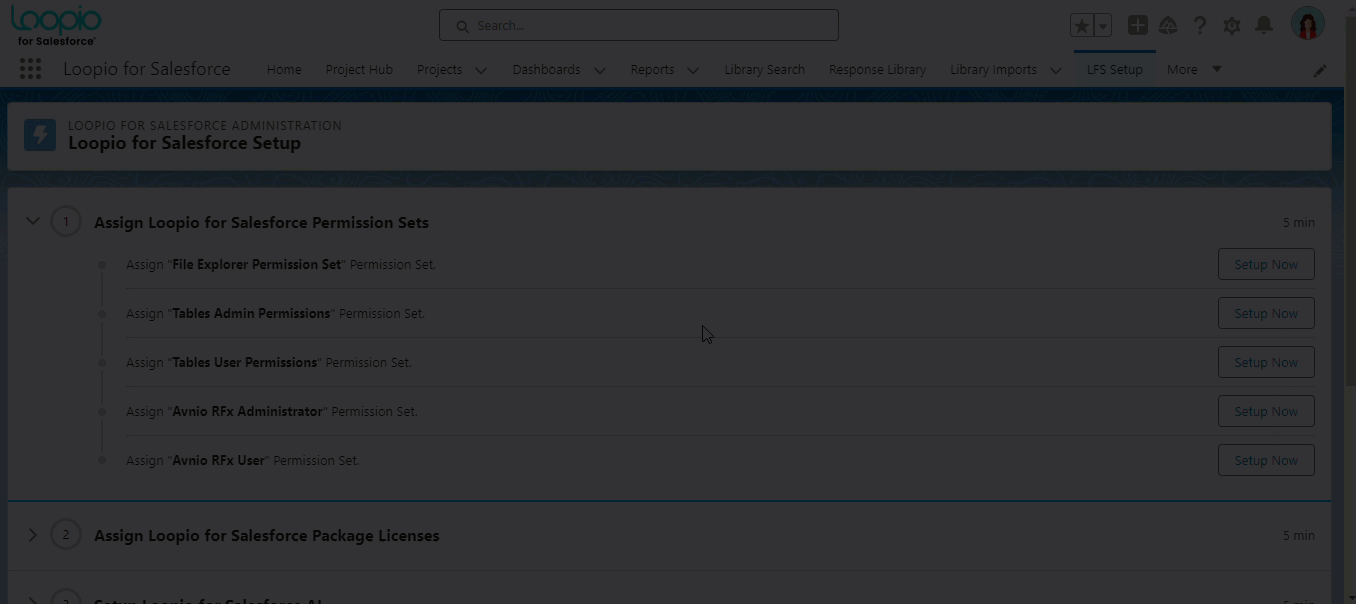Expand the Package Licenses step two section
Image resolution: width=1356 pixels, height=604 pixels.
click(x=32, y=535)
